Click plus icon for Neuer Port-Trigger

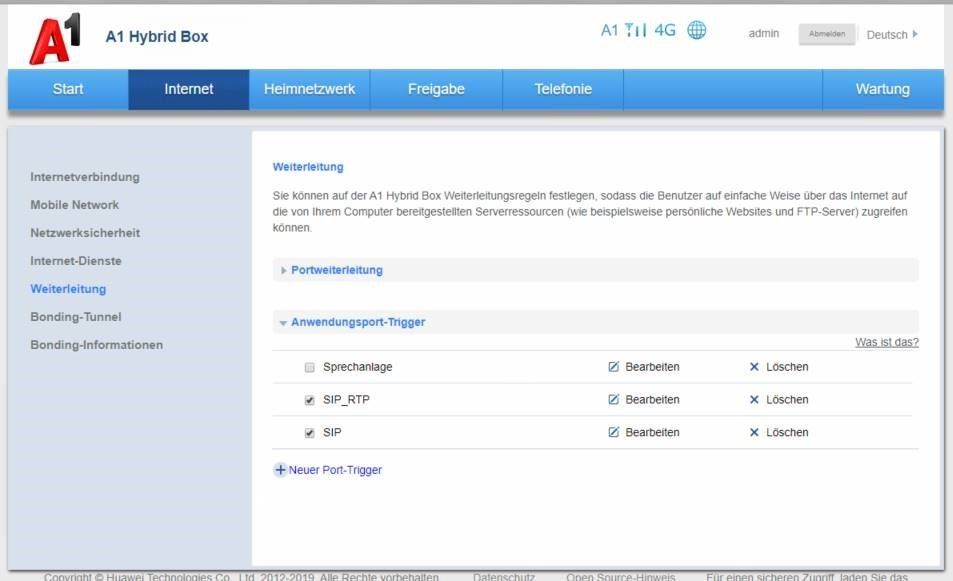281,470
